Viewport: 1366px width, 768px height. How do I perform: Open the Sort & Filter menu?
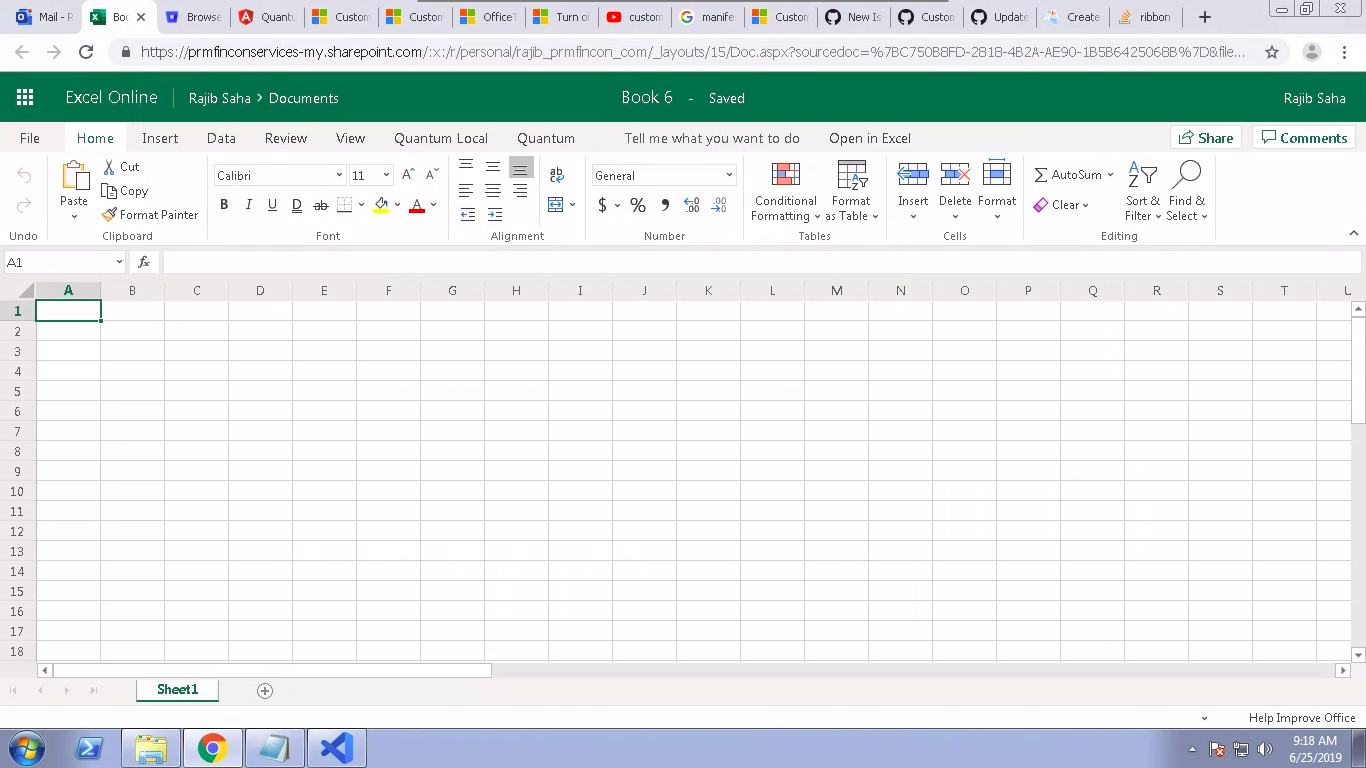point(1142,193)
